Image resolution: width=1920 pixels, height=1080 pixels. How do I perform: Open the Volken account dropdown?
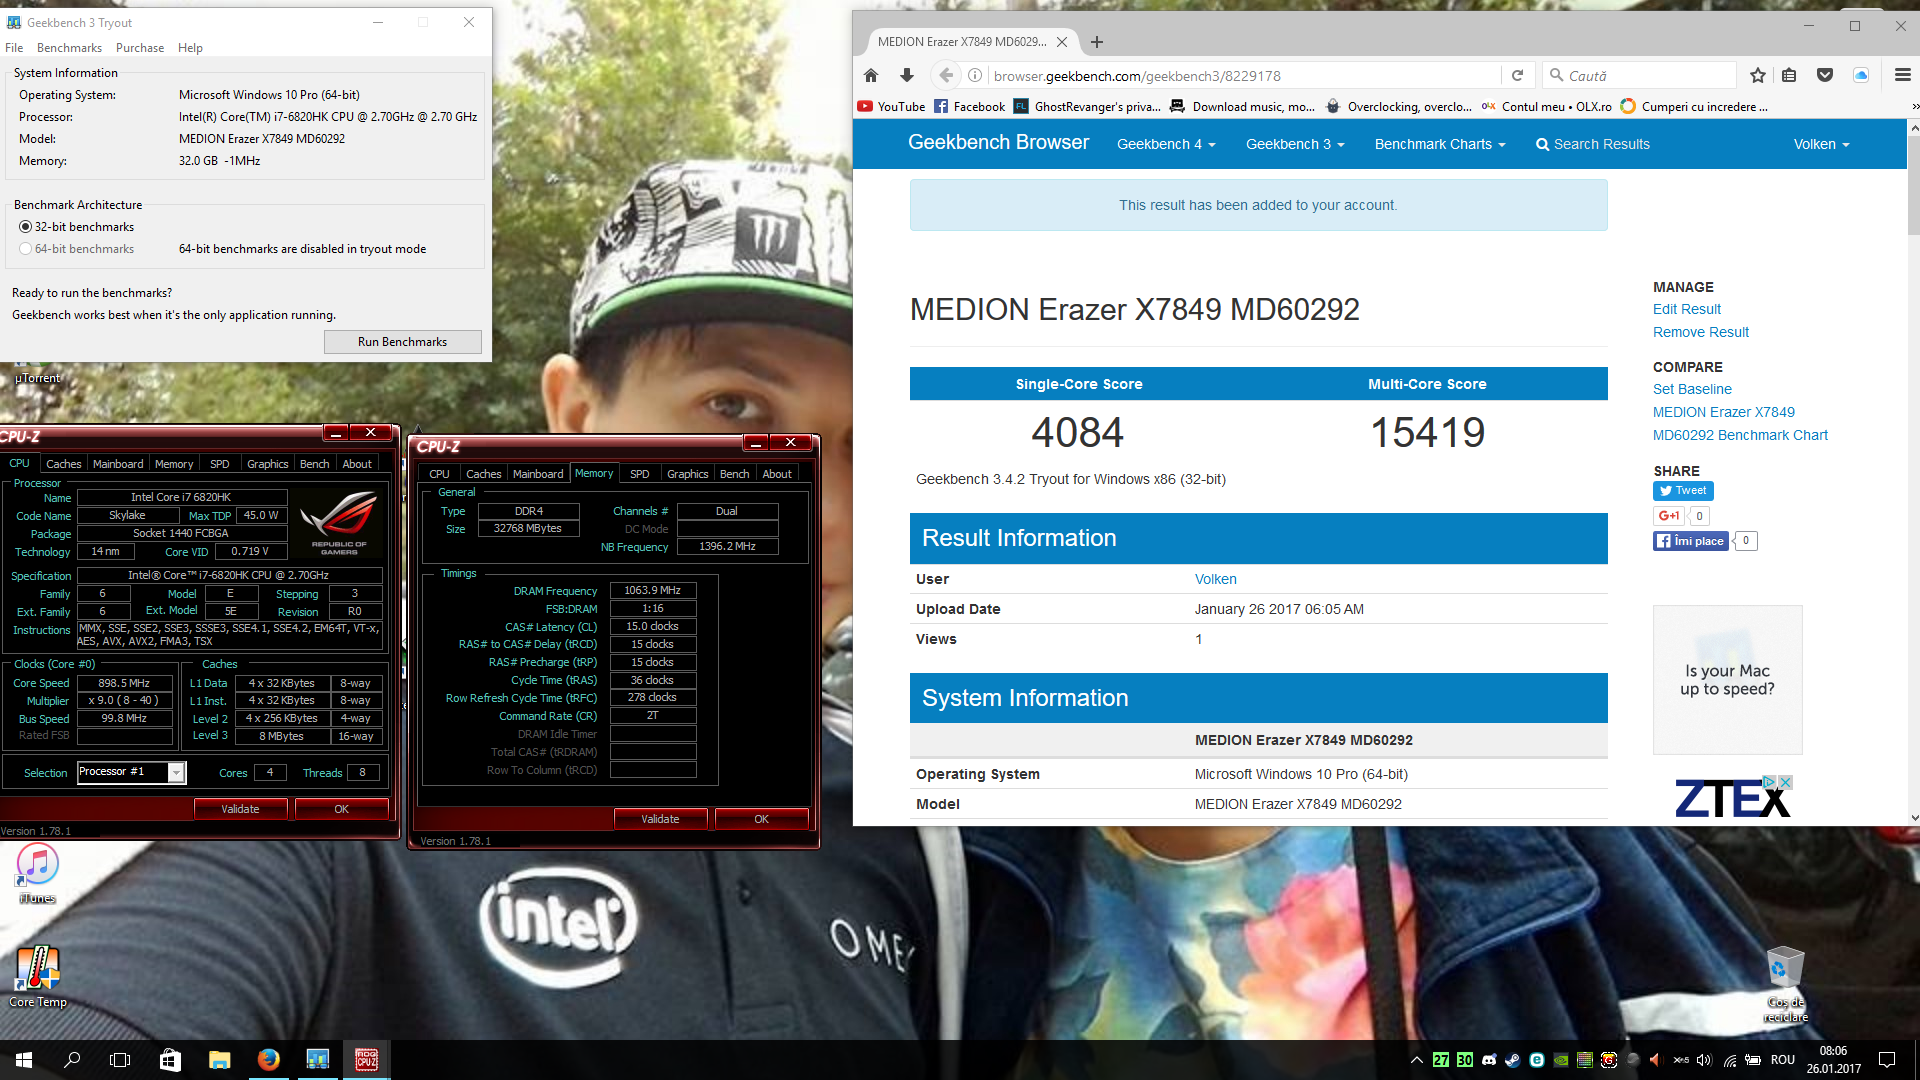click(1821, 144)
